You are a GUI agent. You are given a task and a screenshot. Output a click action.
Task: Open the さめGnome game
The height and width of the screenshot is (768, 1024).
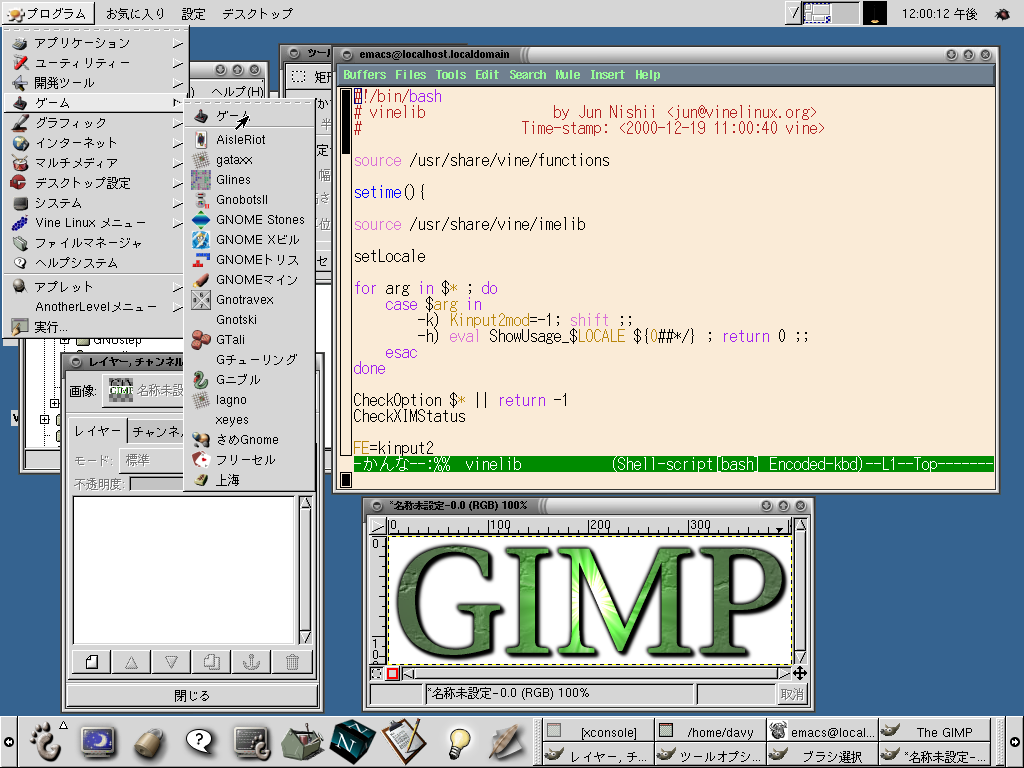[249, 440]
